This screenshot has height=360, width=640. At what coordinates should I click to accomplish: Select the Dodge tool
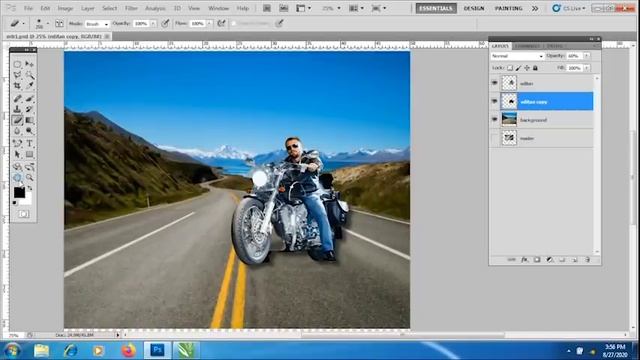coord(29,131)
